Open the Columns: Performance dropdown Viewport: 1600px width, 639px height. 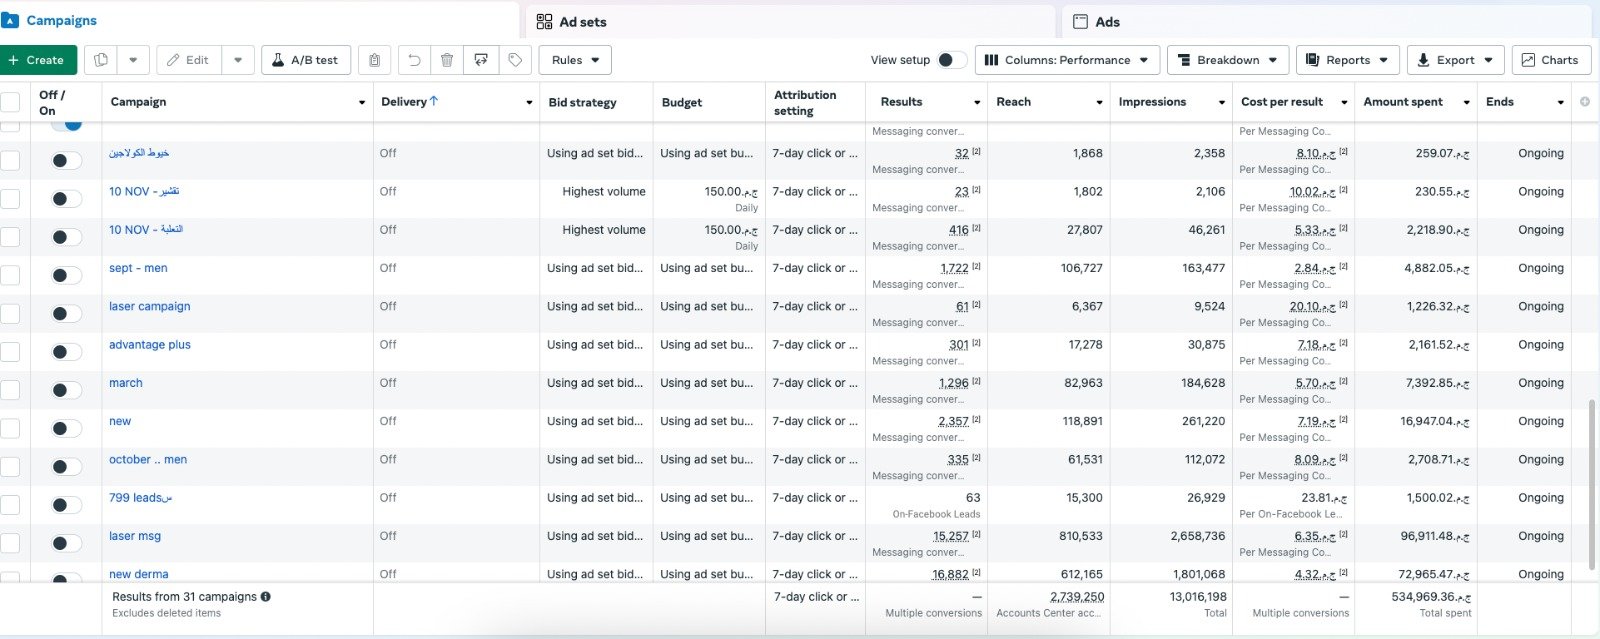tap(1067, 60)
